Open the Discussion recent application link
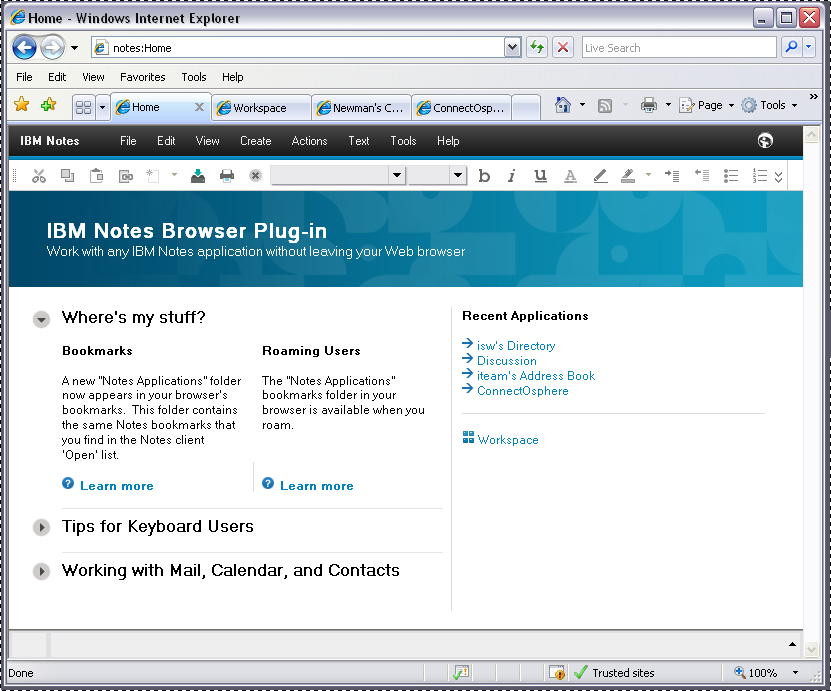 coord(506,361)
